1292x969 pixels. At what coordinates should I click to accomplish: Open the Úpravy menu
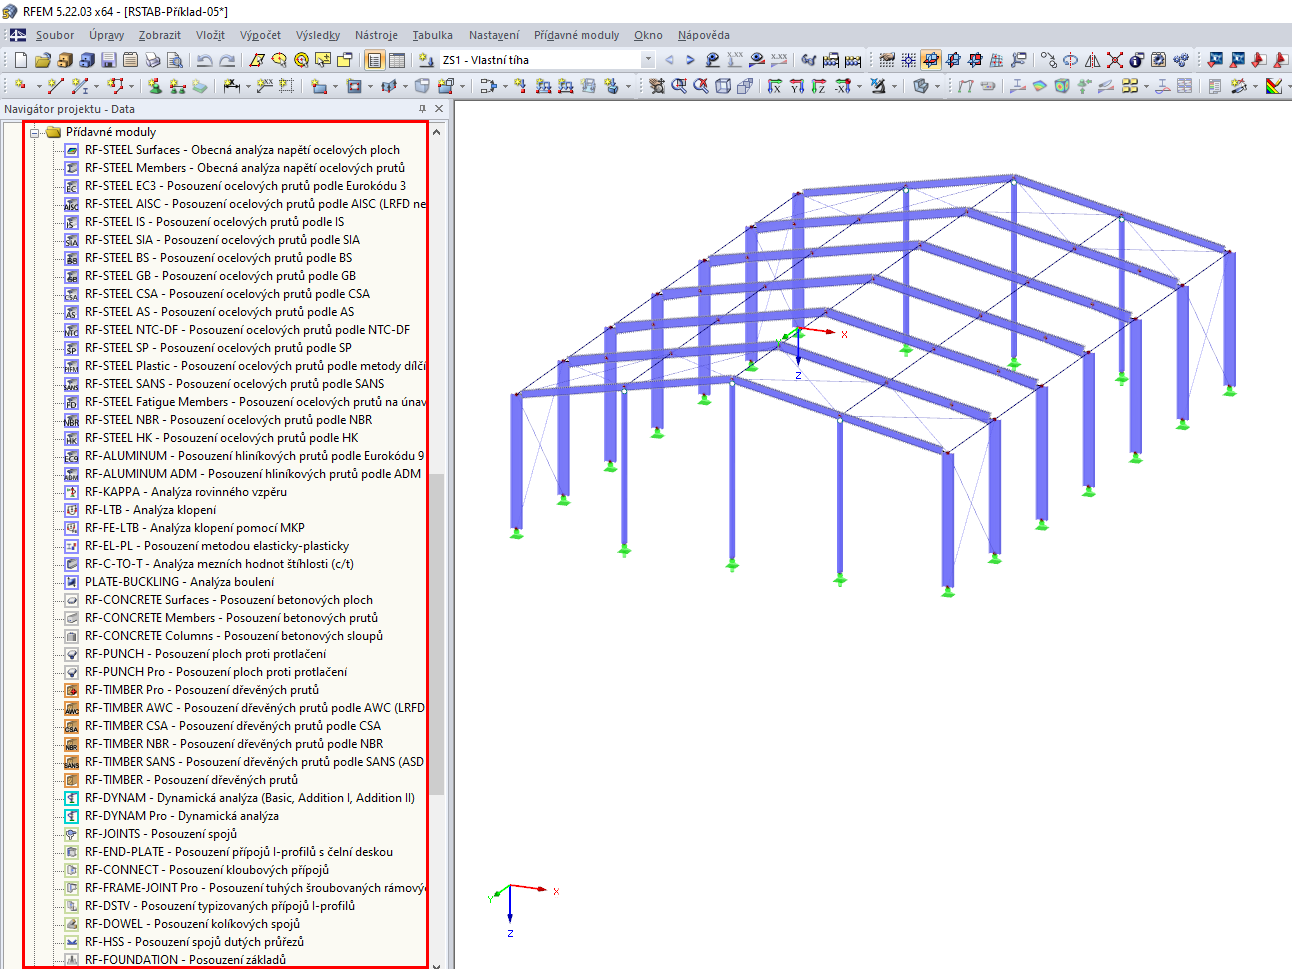[106, 35]
